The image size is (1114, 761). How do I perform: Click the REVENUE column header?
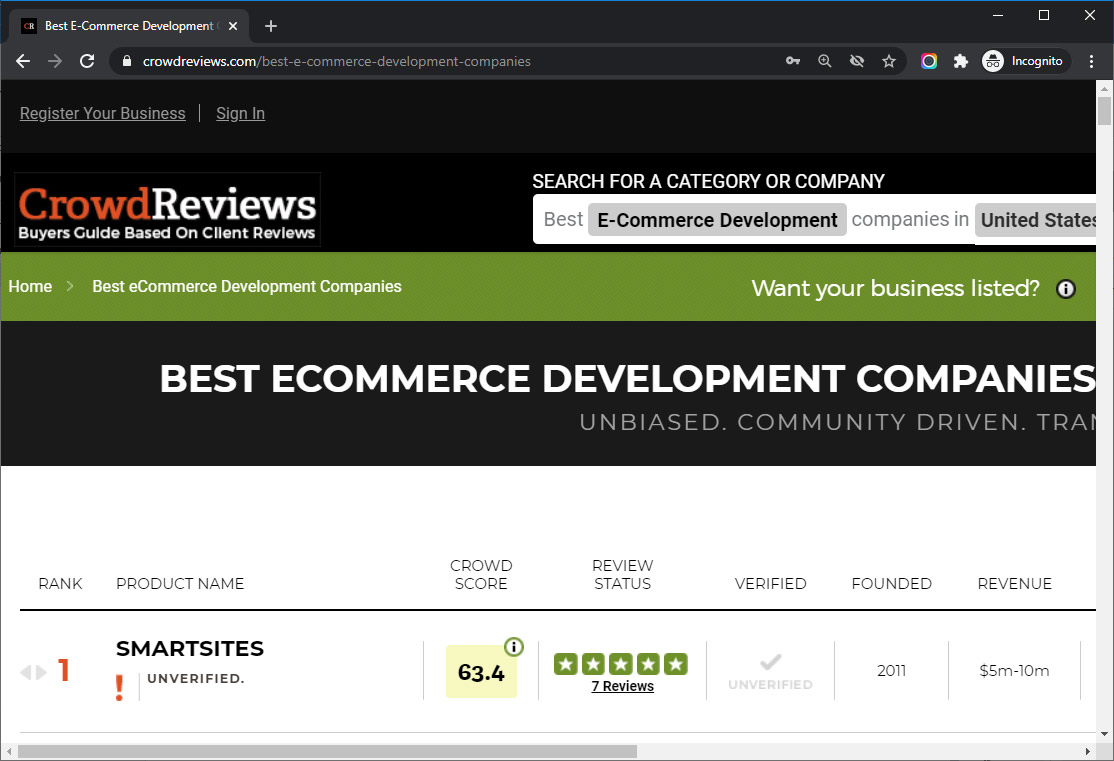pyautogui.click(x=1015, y=583)
